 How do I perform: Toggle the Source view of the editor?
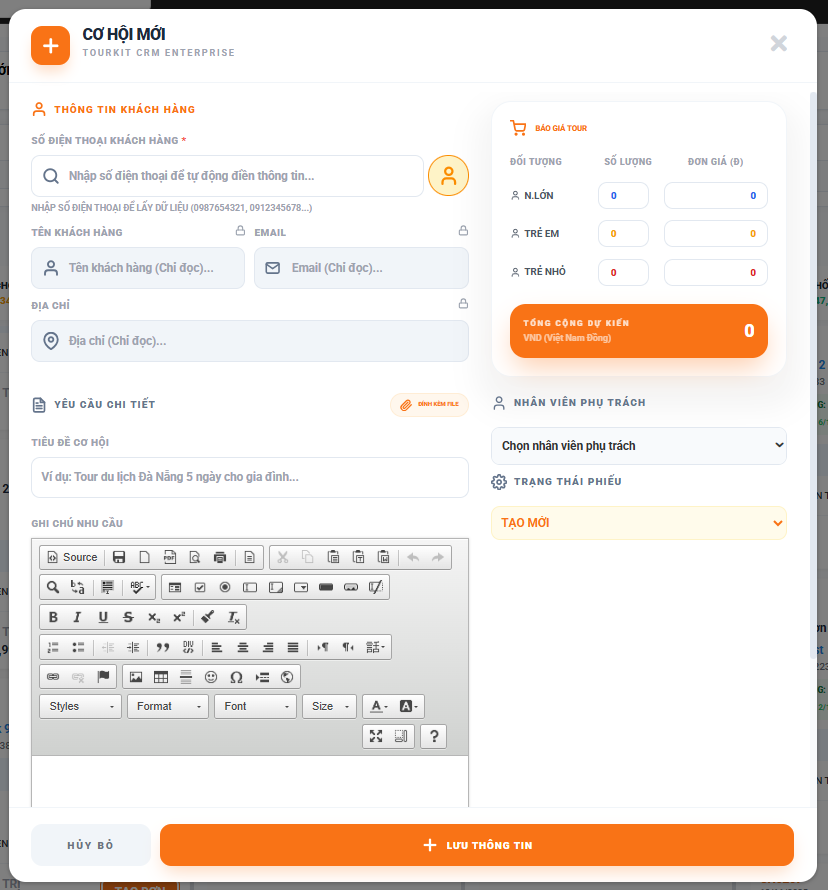(x=72, y=557)
